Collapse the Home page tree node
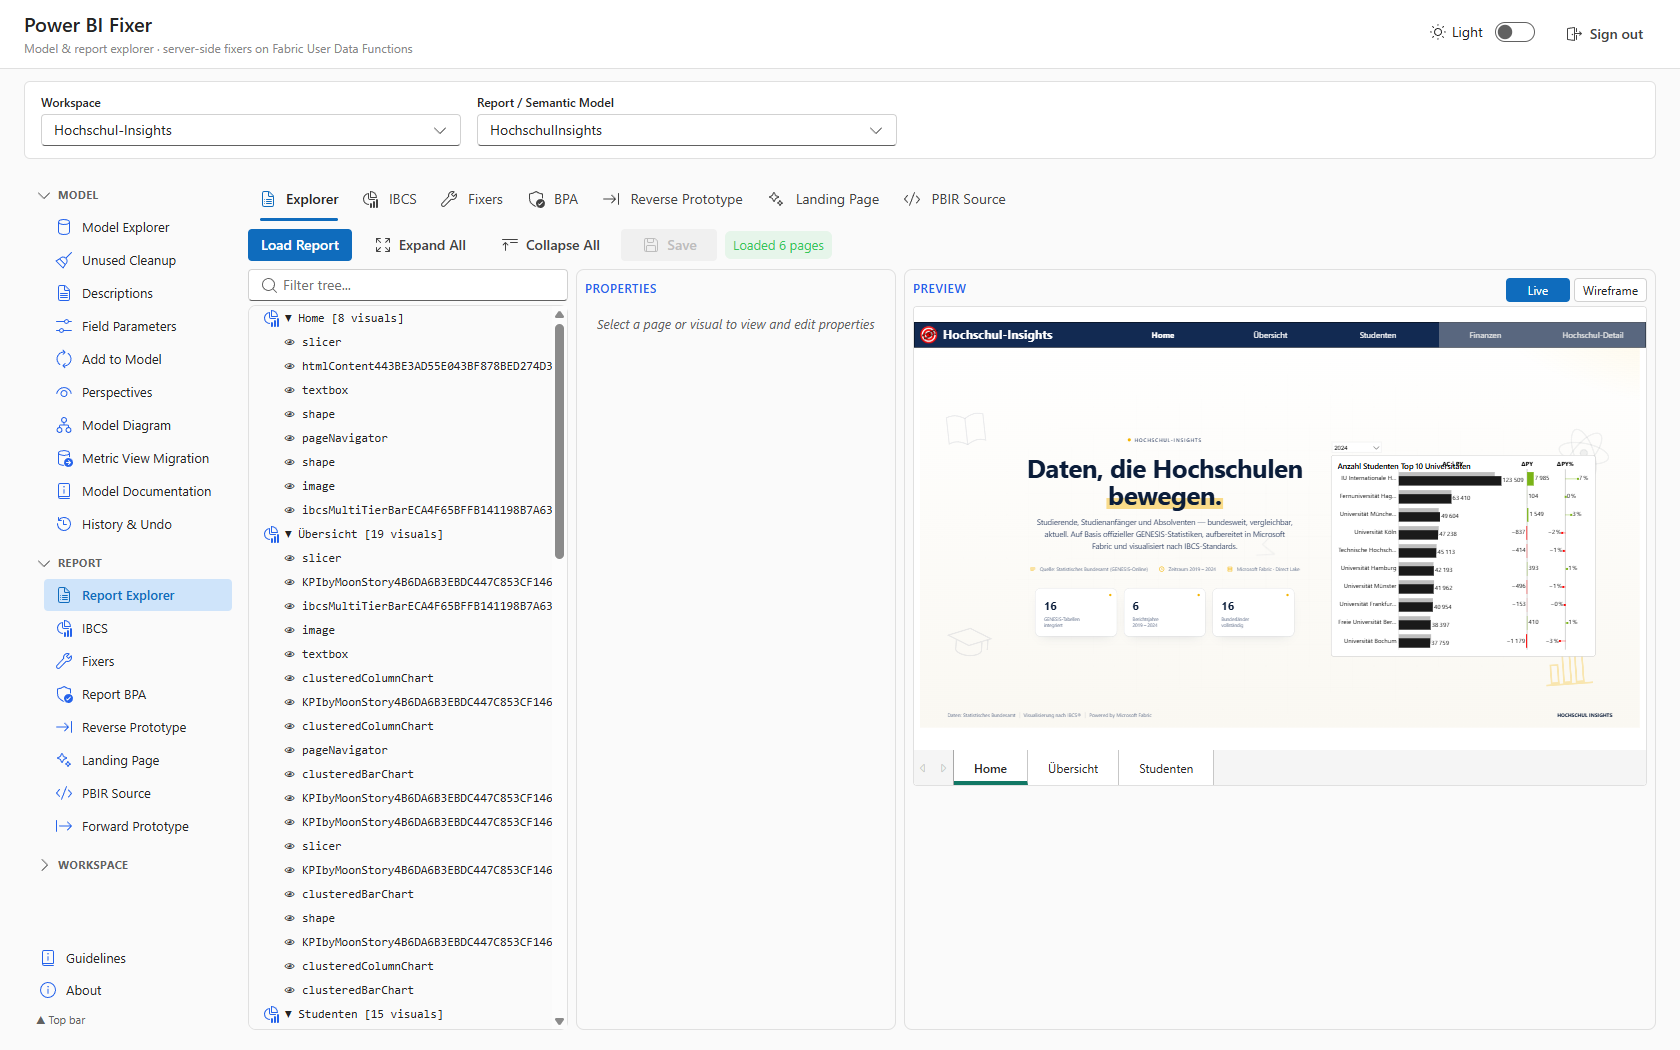Image resolution: width=1680 pixels, height=1050 pixels. [288, 318]
